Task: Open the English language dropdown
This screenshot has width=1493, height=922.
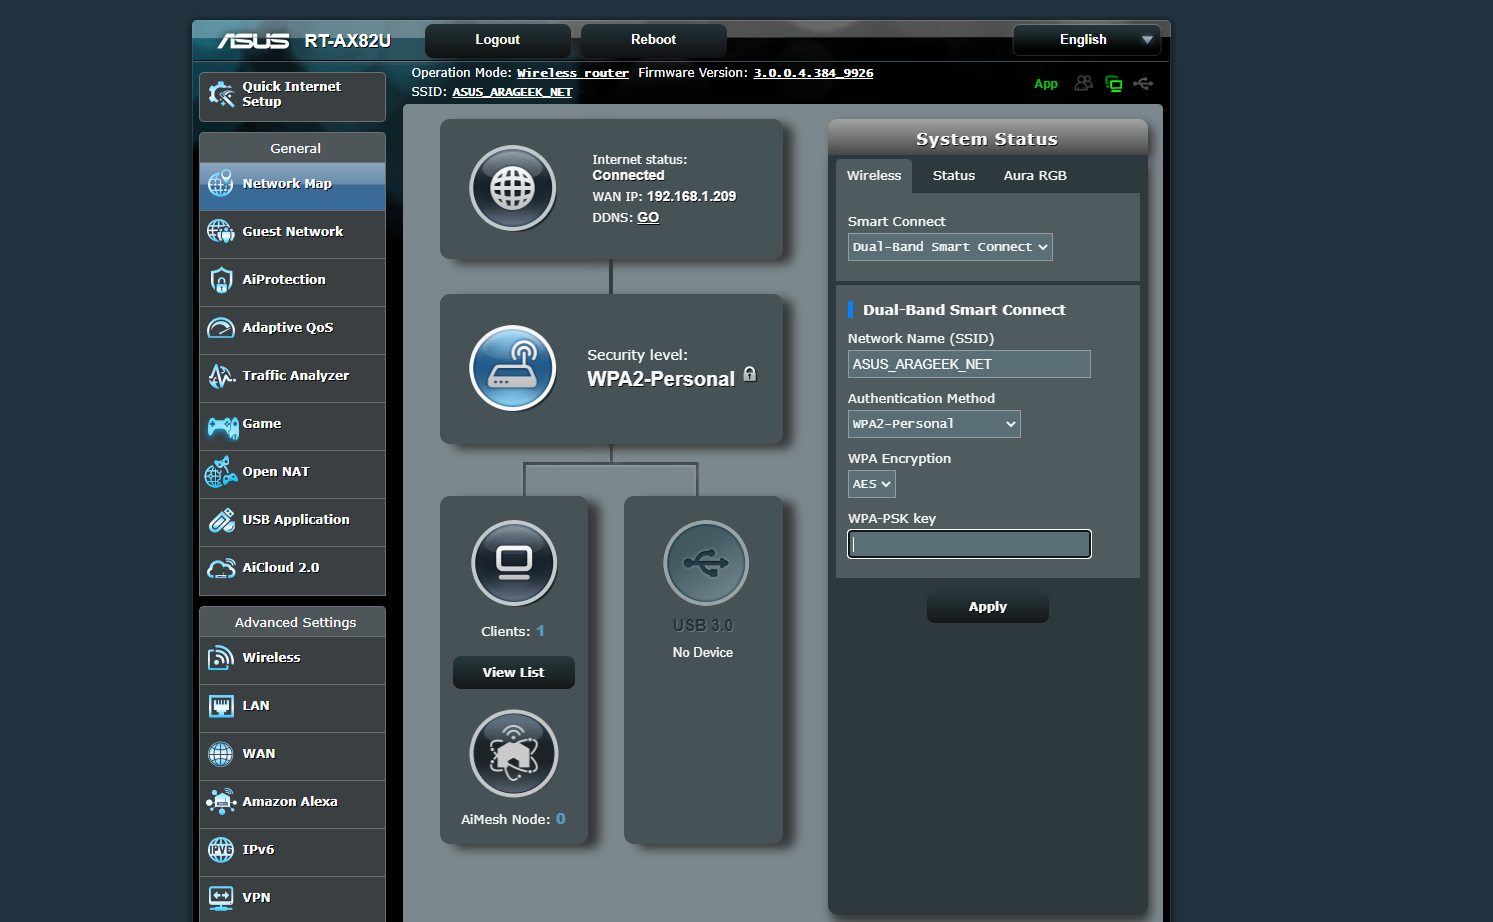Action: 1086,40
